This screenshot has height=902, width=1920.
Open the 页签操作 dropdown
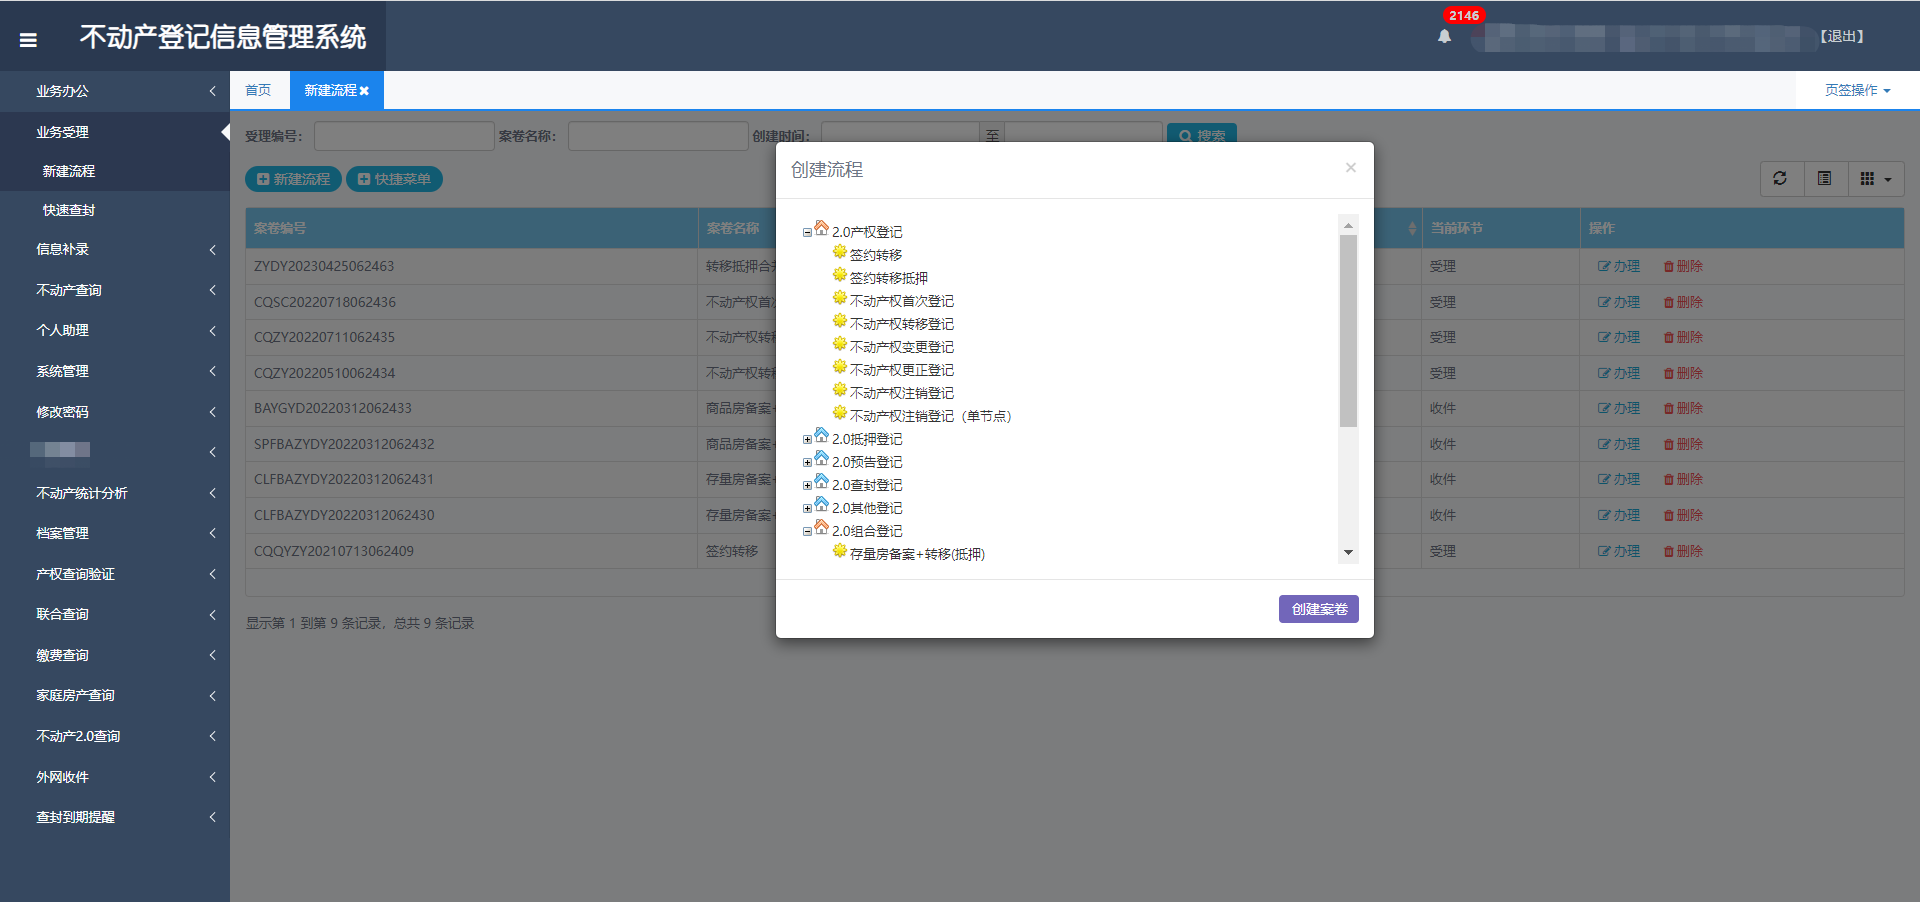(1857, 90)
